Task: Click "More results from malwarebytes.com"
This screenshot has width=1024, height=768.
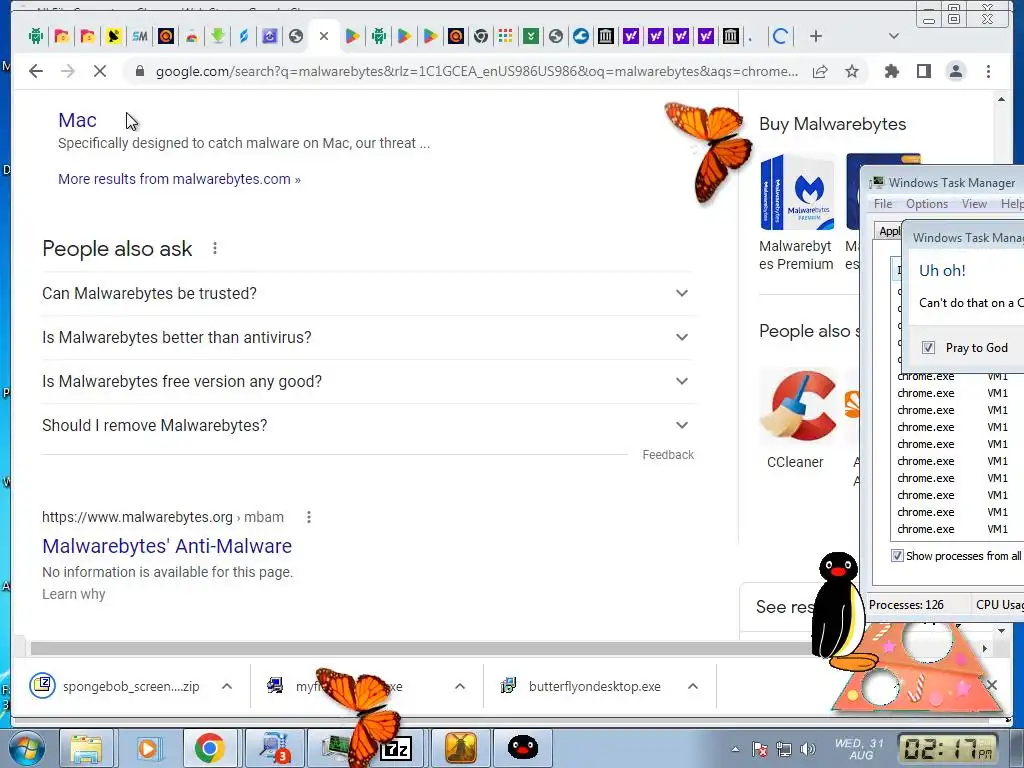Action: (x=179, y=179)
